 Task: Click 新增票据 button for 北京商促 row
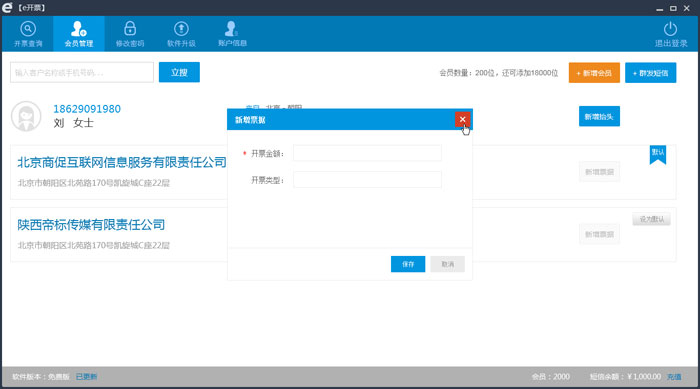599,172
